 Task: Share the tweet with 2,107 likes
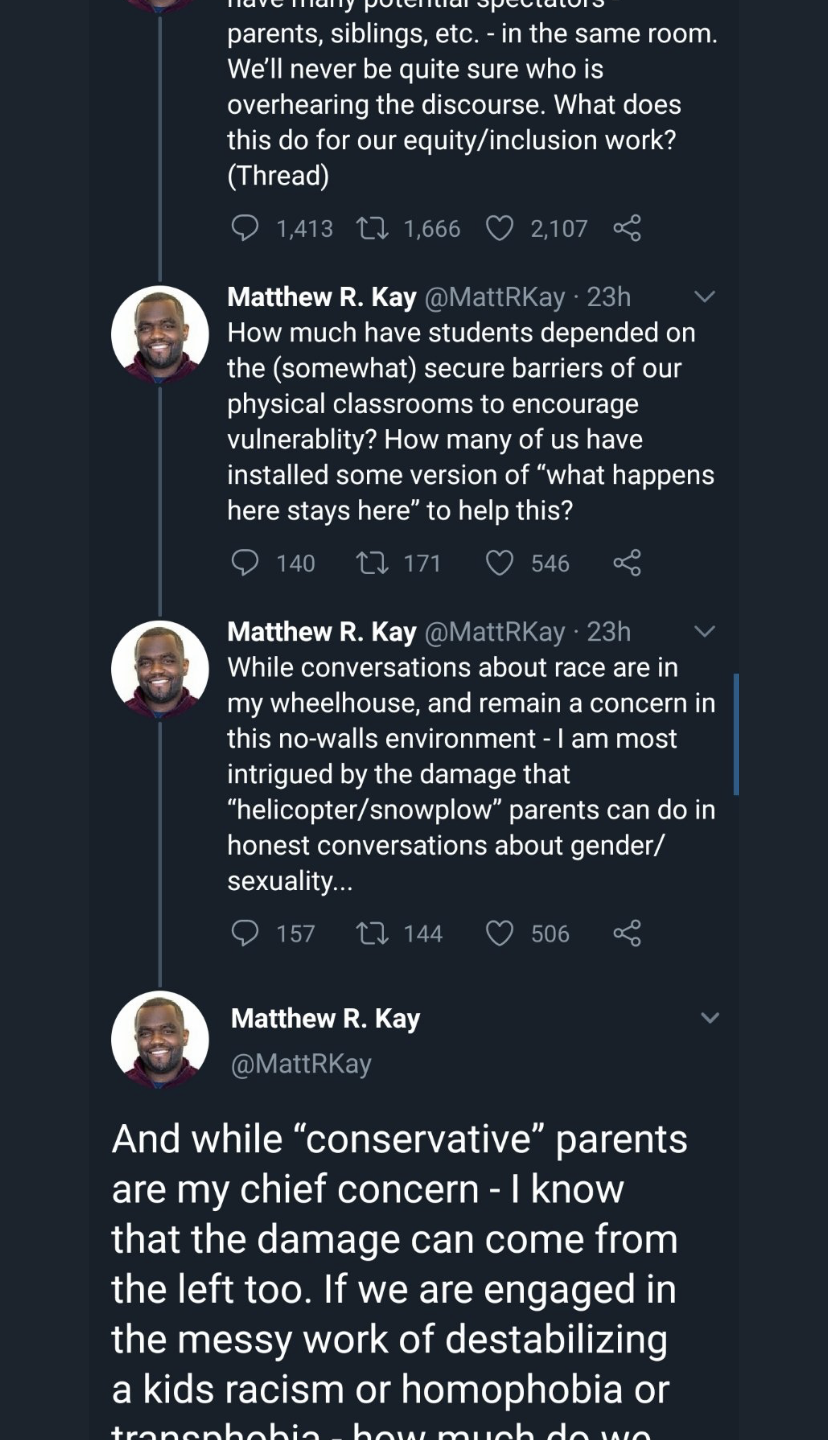[x=627, y=229]
